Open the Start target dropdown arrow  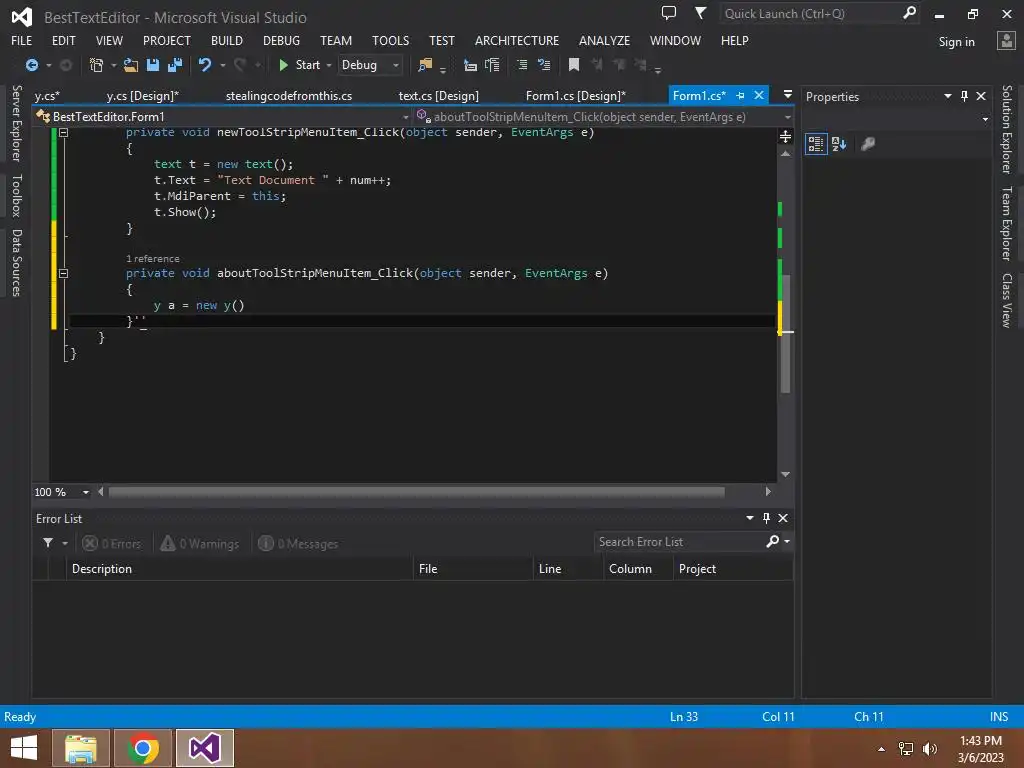[x=328, y=65]
